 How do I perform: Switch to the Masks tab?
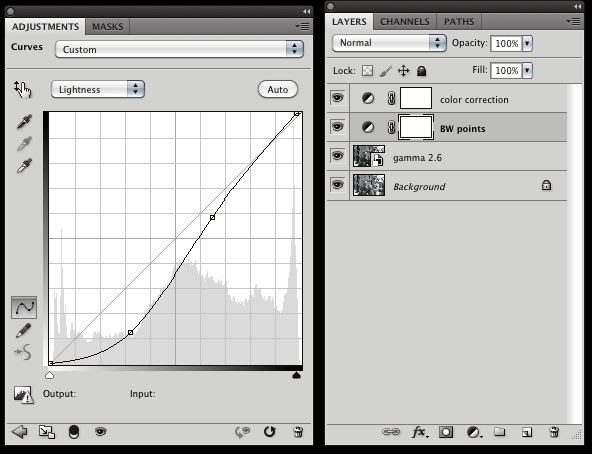point(108,26)
